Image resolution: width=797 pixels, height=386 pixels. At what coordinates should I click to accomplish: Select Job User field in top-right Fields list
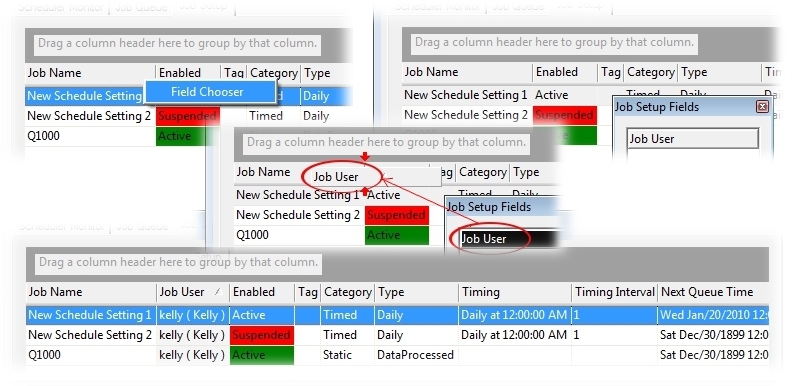[x=693, y=139]
